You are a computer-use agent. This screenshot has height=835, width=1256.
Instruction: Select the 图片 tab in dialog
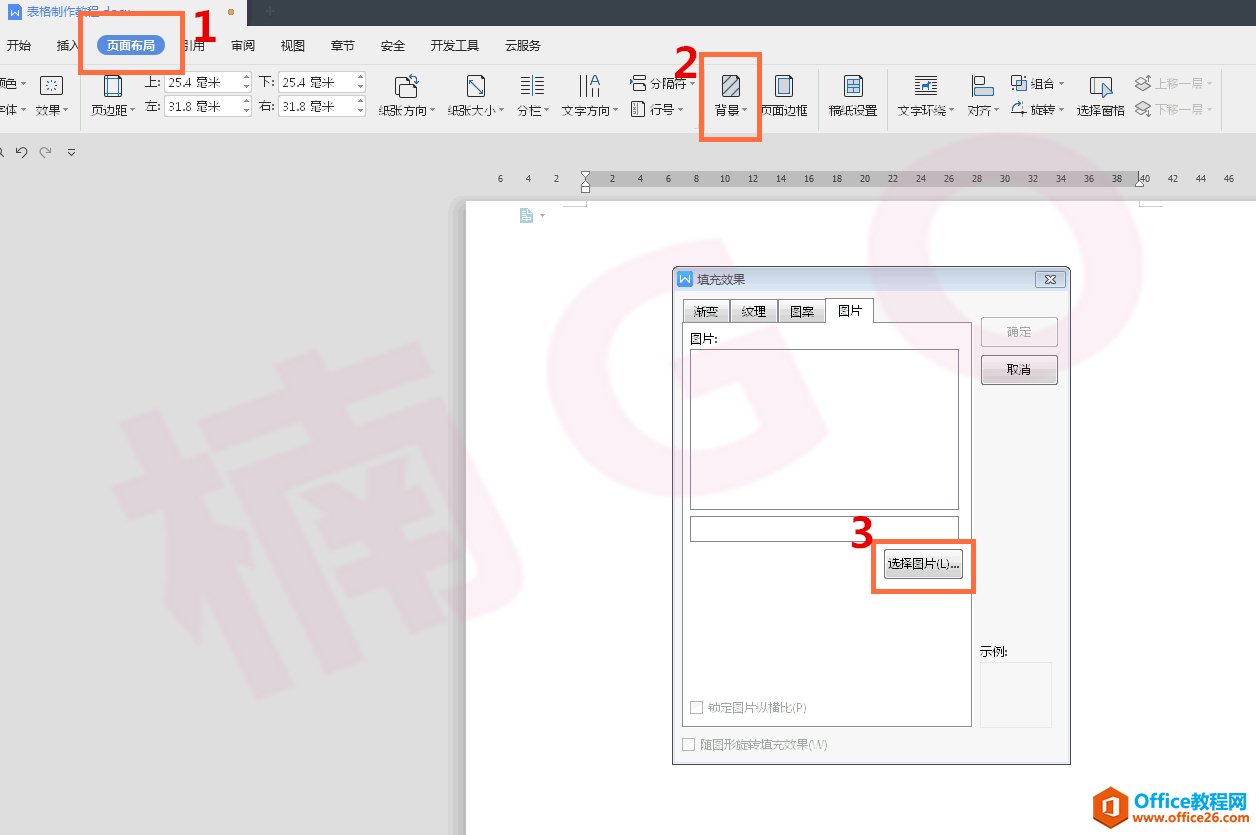850,310
